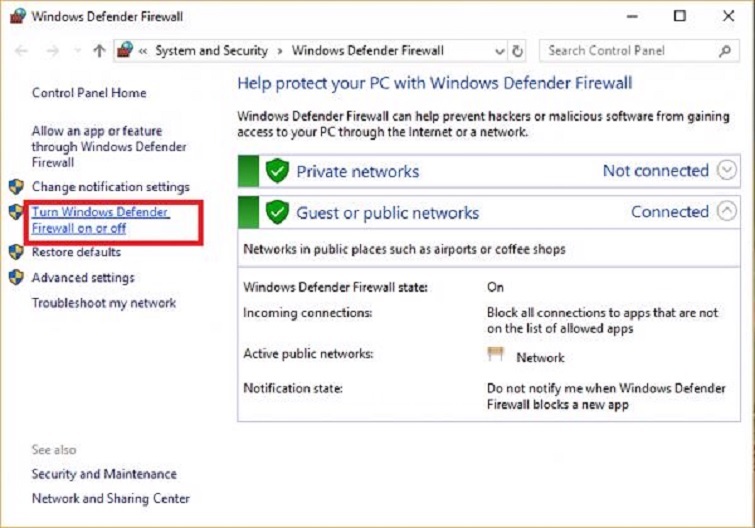Click Restore defaults link

(76, 252)
